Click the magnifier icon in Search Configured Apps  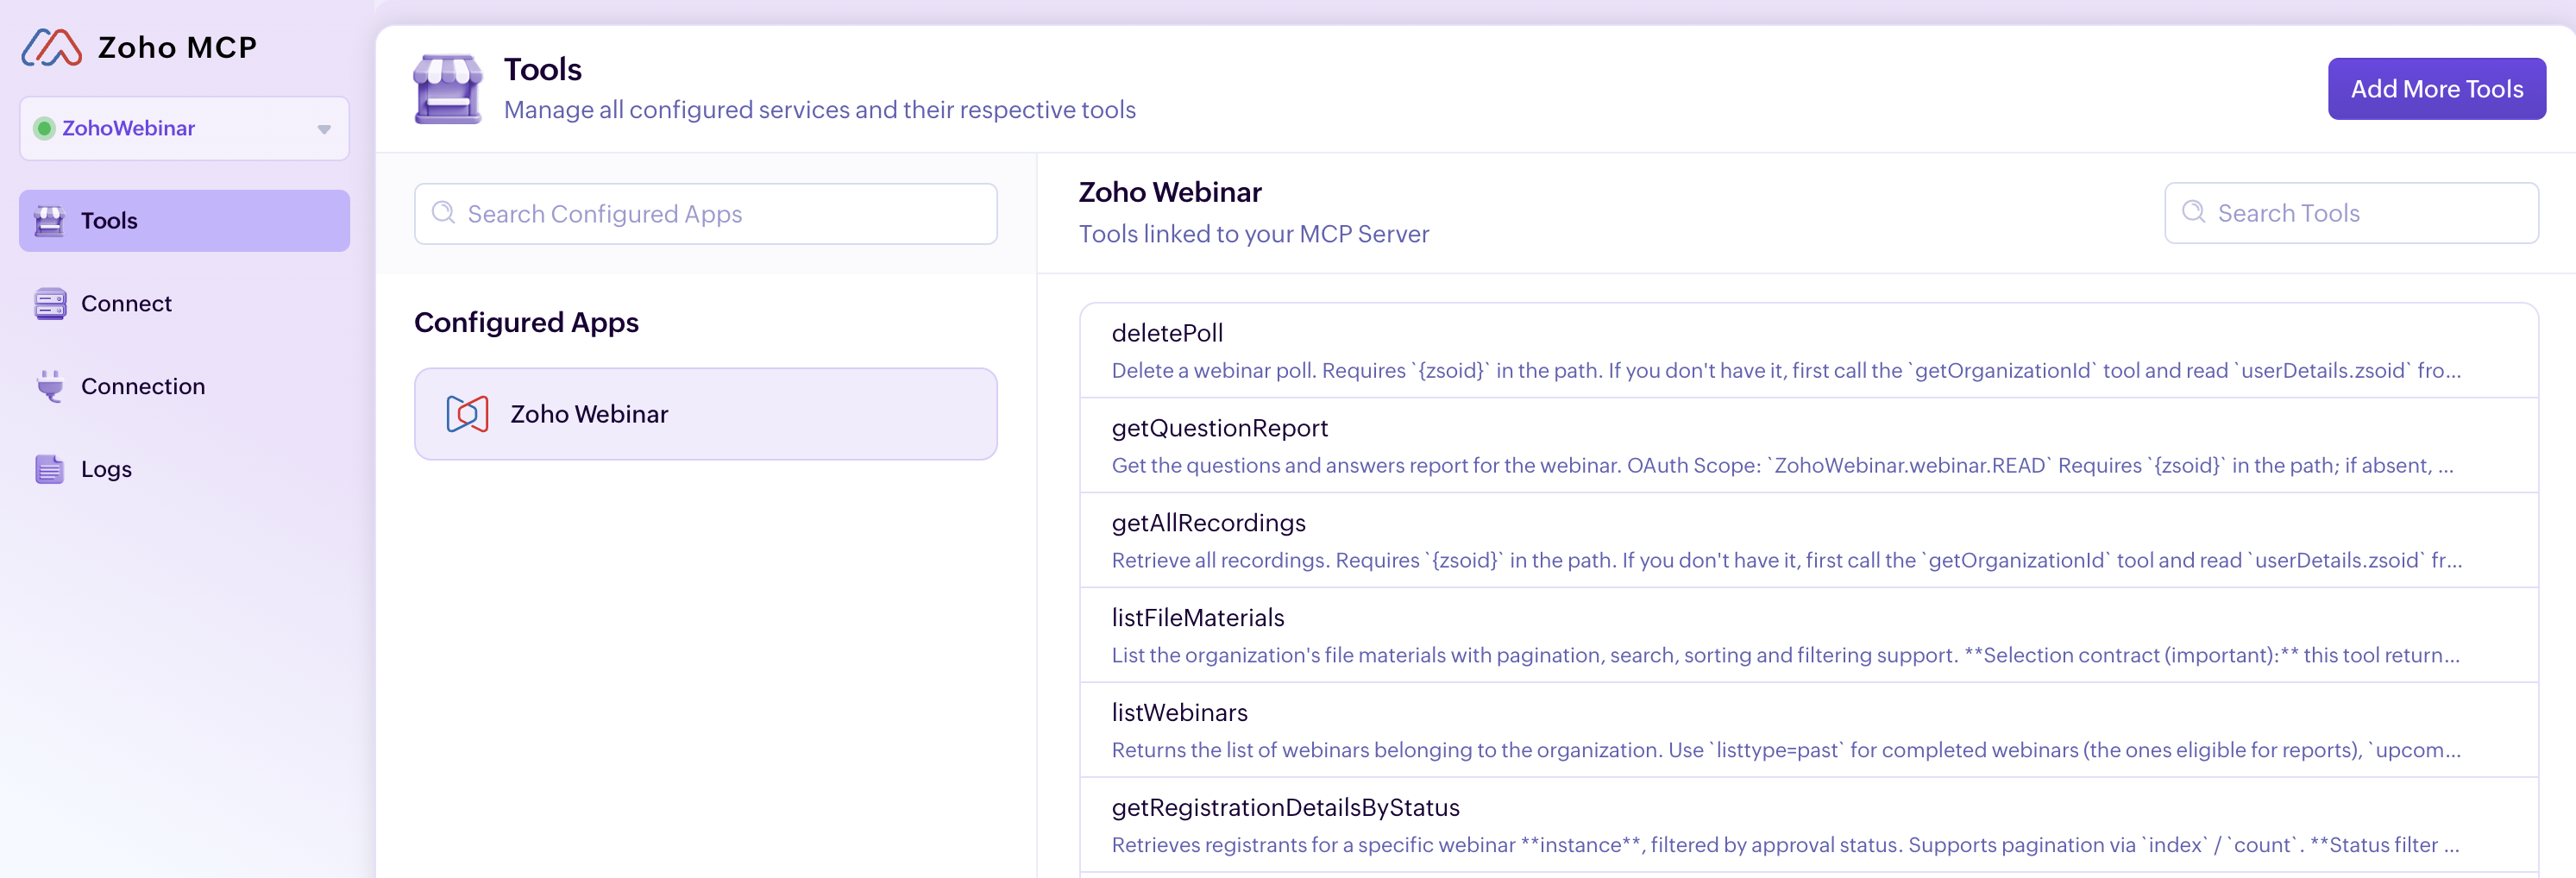click(x=443, y=213)
